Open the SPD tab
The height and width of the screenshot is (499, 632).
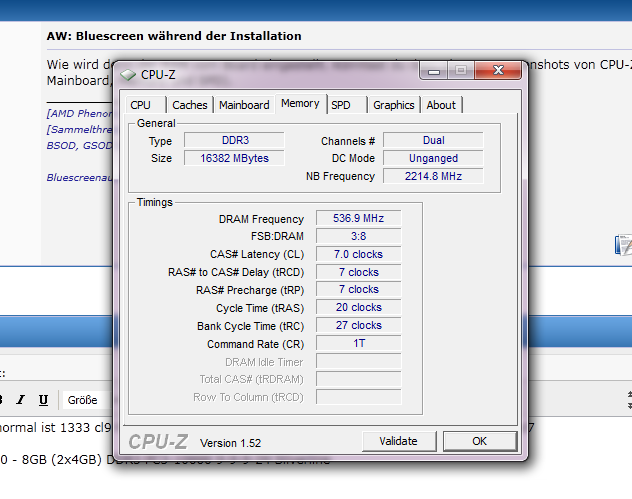[347, 105]
